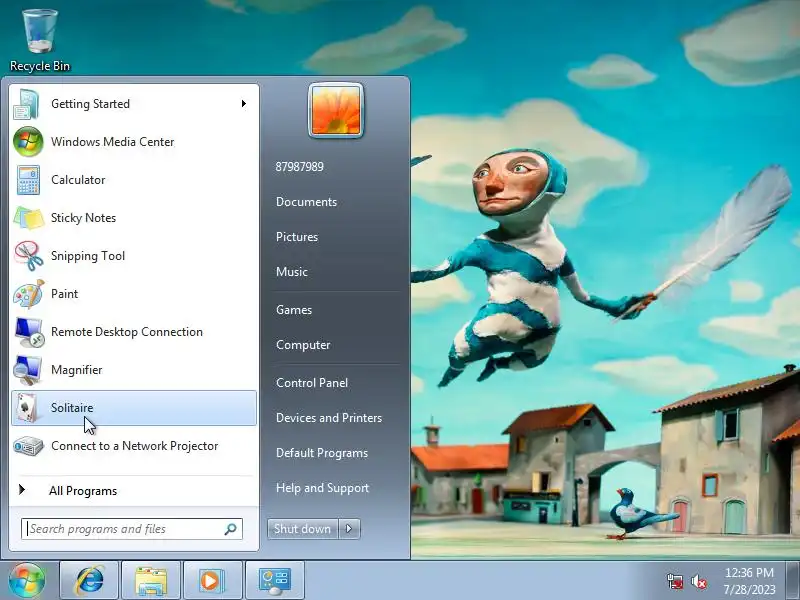Launch Magnifier from the list
This screenshot has width=800, height=600.
pos(134,370)
